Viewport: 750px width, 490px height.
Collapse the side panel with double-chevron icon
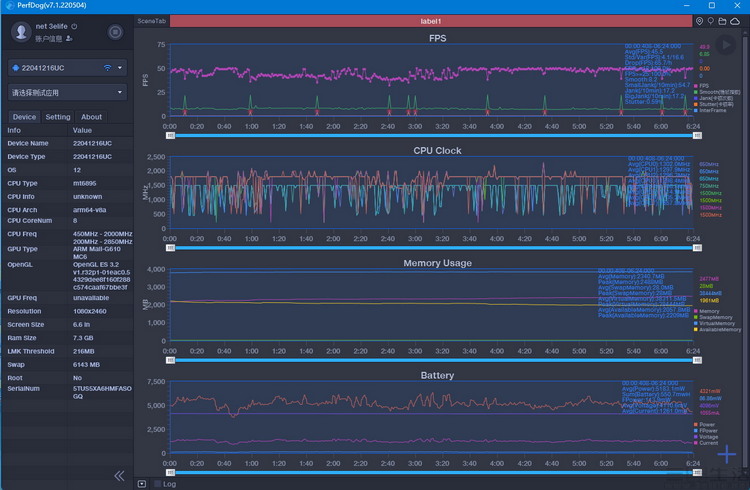(119, 476)
